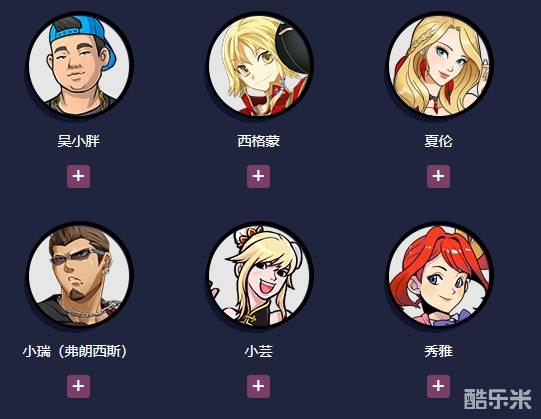Click the 夏伦 name label
Viewport: 541px width, 419px height.
click(x=439, y=141)
